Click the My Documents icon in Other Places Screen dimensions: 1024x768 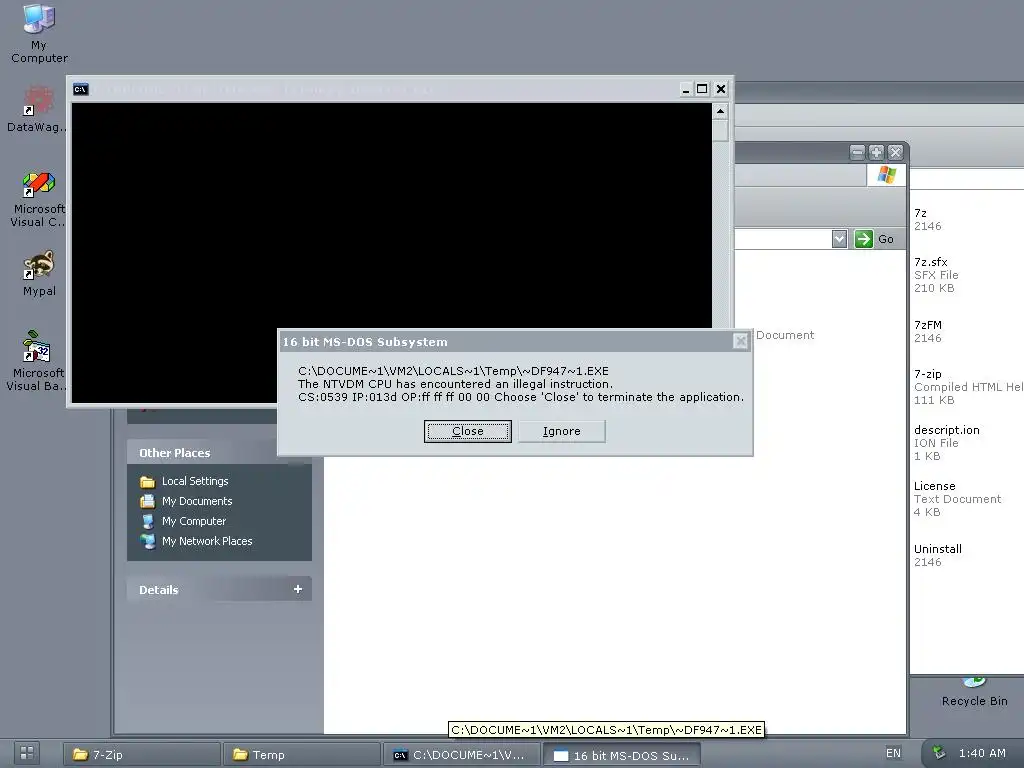[x=148, y=502]
